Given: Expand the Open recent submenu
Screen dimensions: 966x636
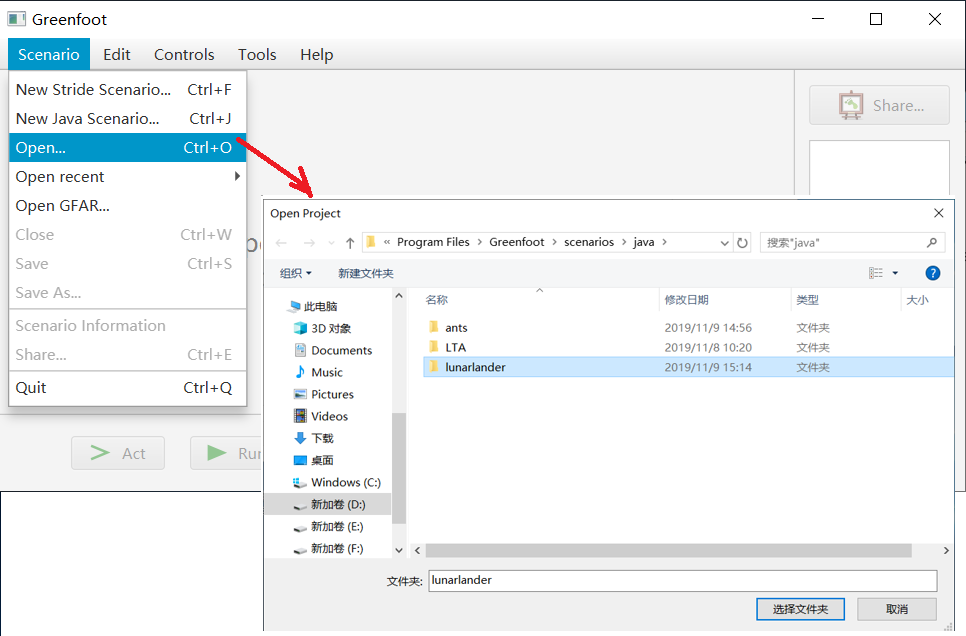Looking at the screenshot, I should 125,177.
